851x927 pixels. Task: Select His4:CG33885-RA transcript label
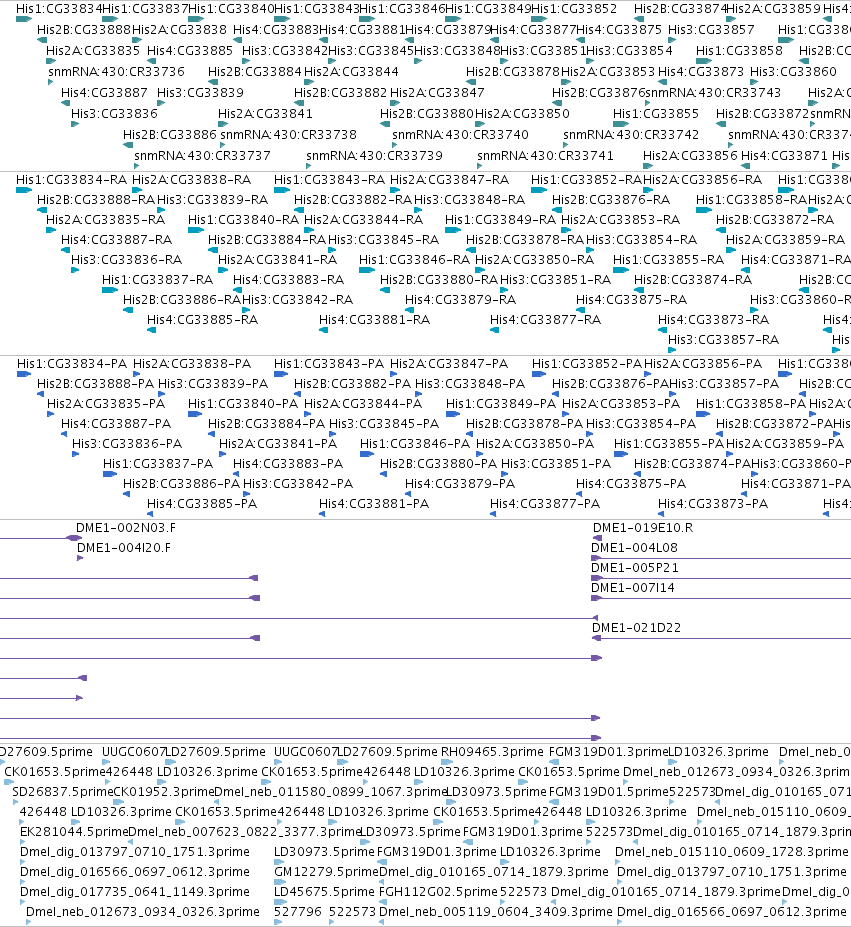[202, 320]
